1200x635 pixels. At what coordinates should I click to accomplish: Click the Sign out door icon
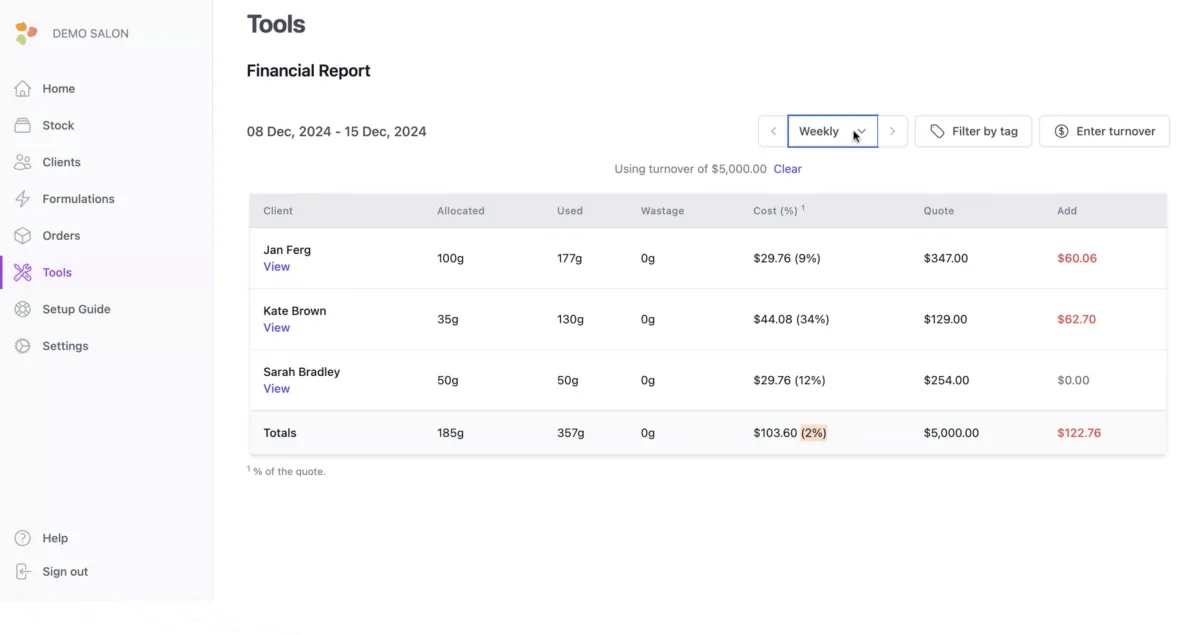click(23, 572)
